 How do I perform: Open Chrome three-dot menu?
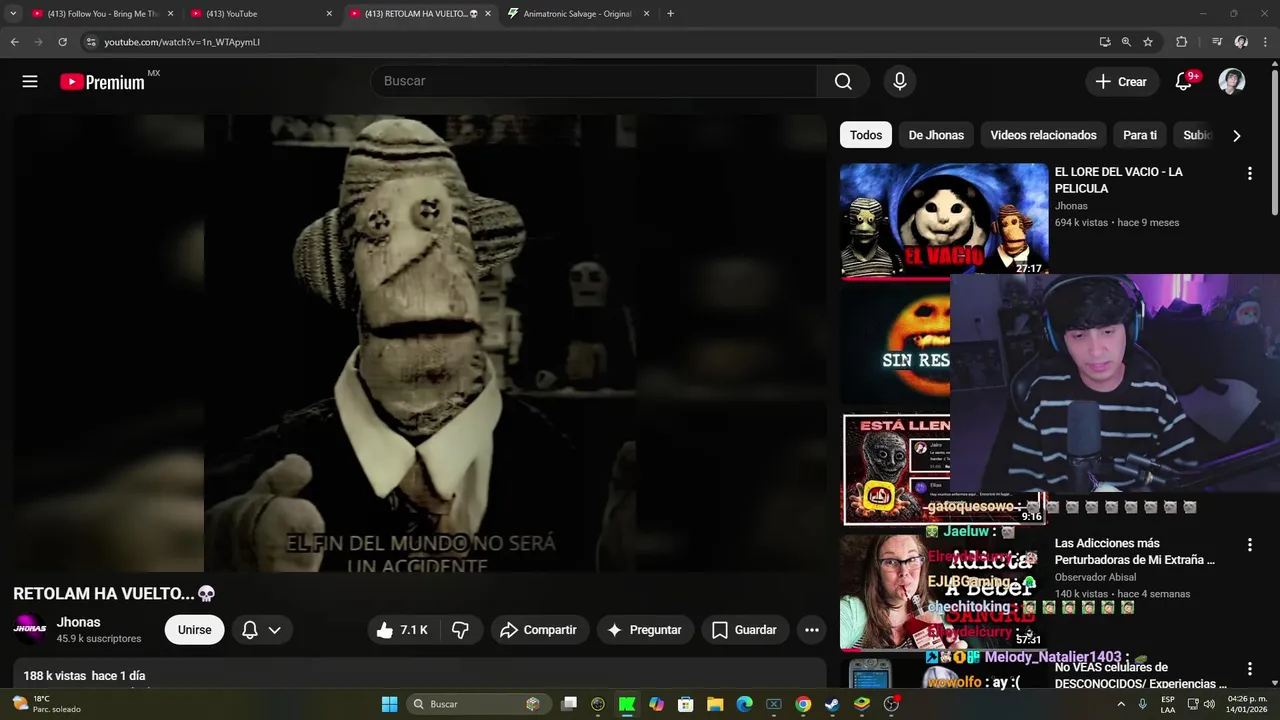[x=1266, y=42]
